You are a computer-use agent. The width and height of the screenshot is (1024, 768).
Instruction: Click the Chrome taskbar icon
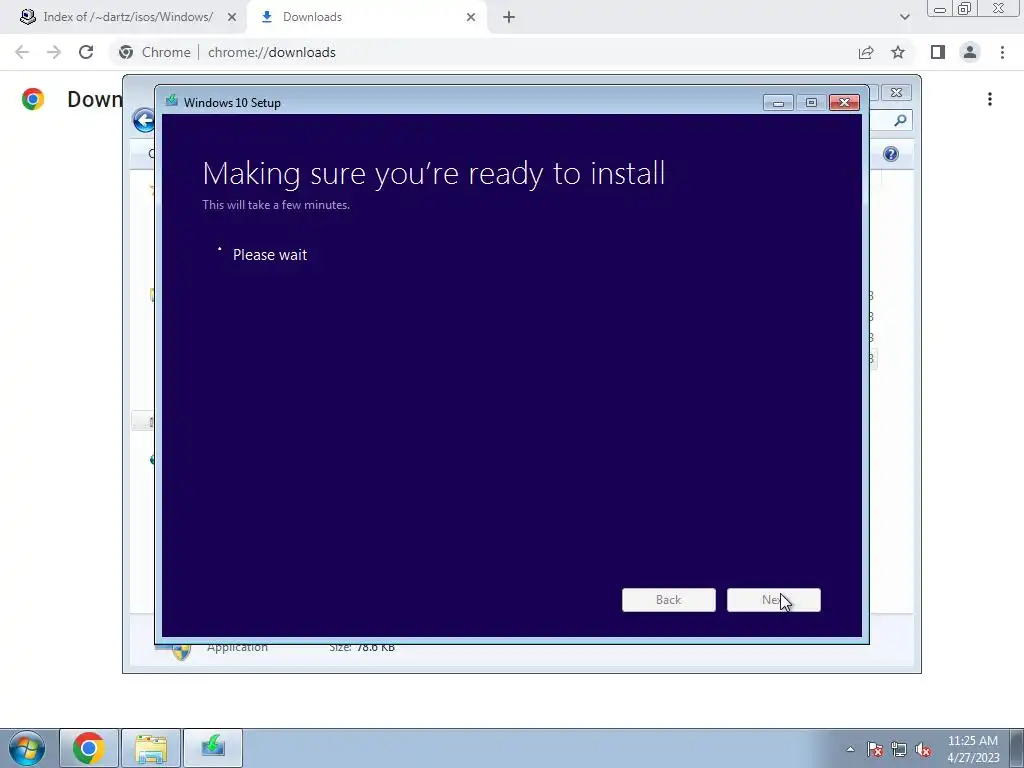click(89, 748)
